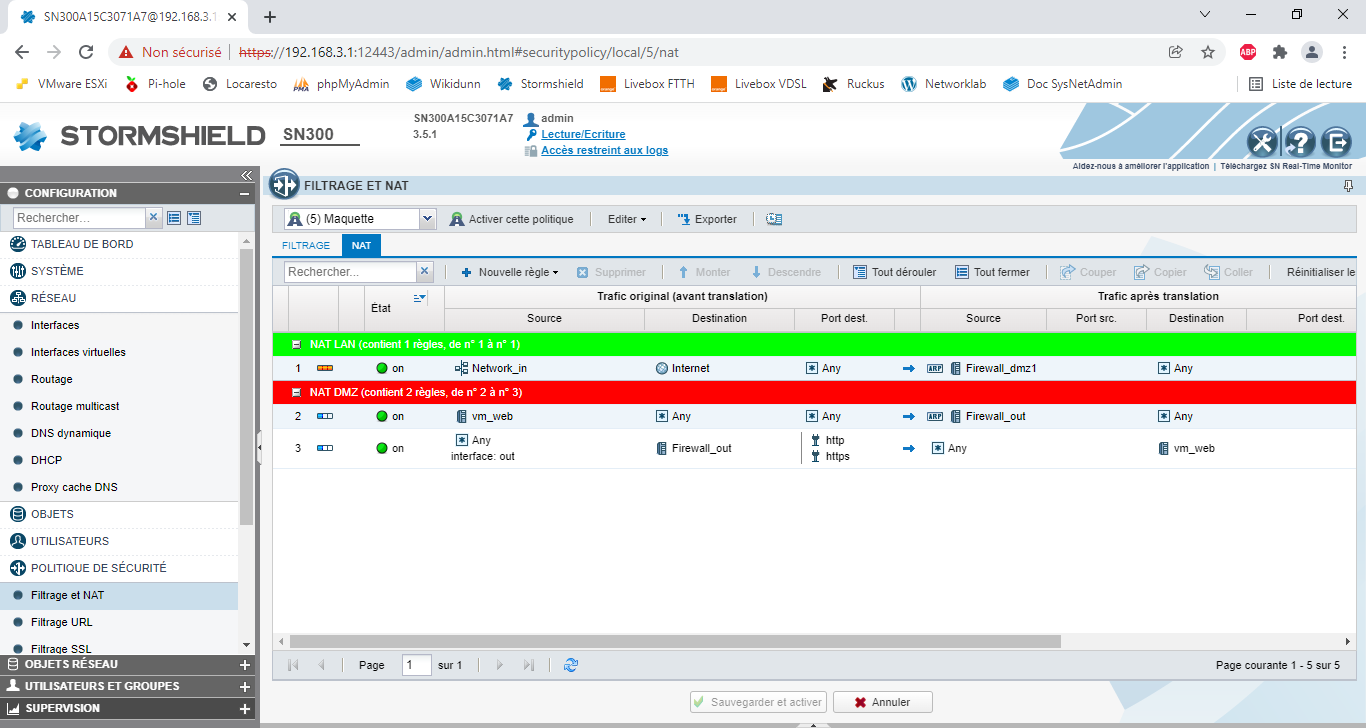Click rule 2 action icon
Image resolution: width=1366 pixels, height=728 pixels.
(325, 416)
